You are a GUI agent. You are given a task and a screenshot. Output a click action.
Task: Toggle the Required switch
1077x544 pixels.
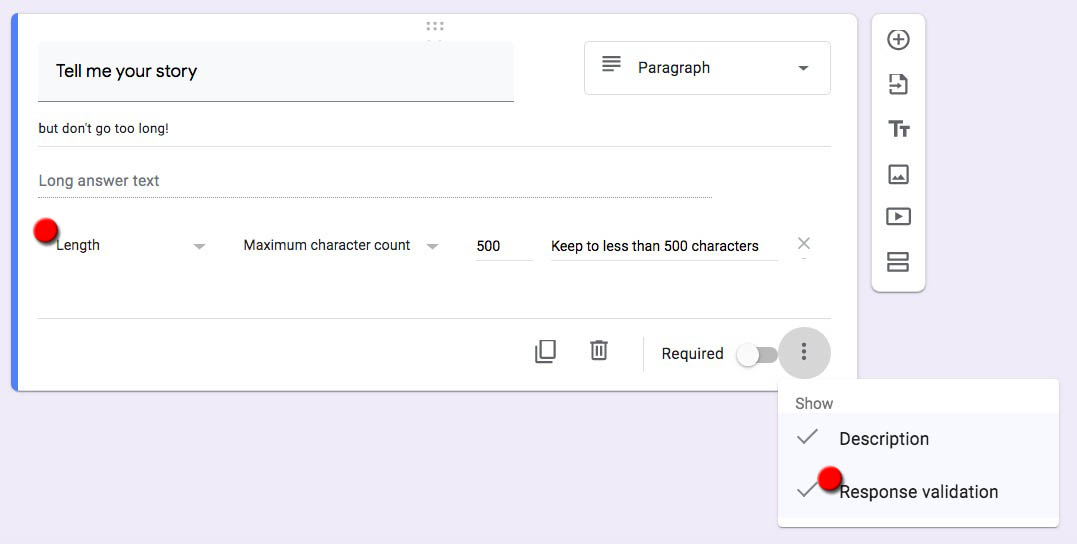click(756, 354)
